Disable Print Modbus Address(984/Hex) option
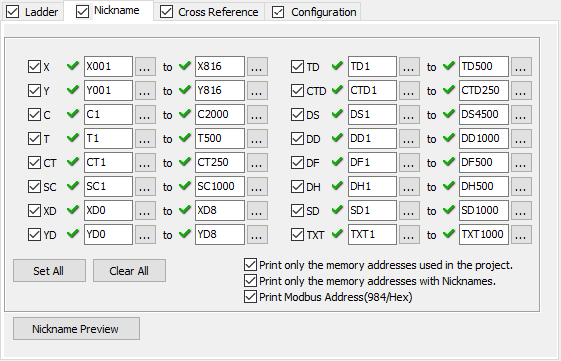 point(250,297)
